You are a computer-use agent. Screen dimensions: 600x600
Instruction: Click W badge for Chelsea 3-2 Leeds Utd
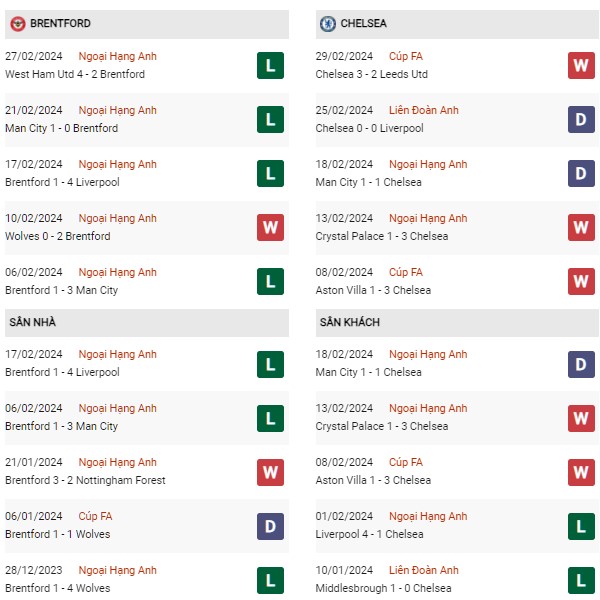pos(581,65)
